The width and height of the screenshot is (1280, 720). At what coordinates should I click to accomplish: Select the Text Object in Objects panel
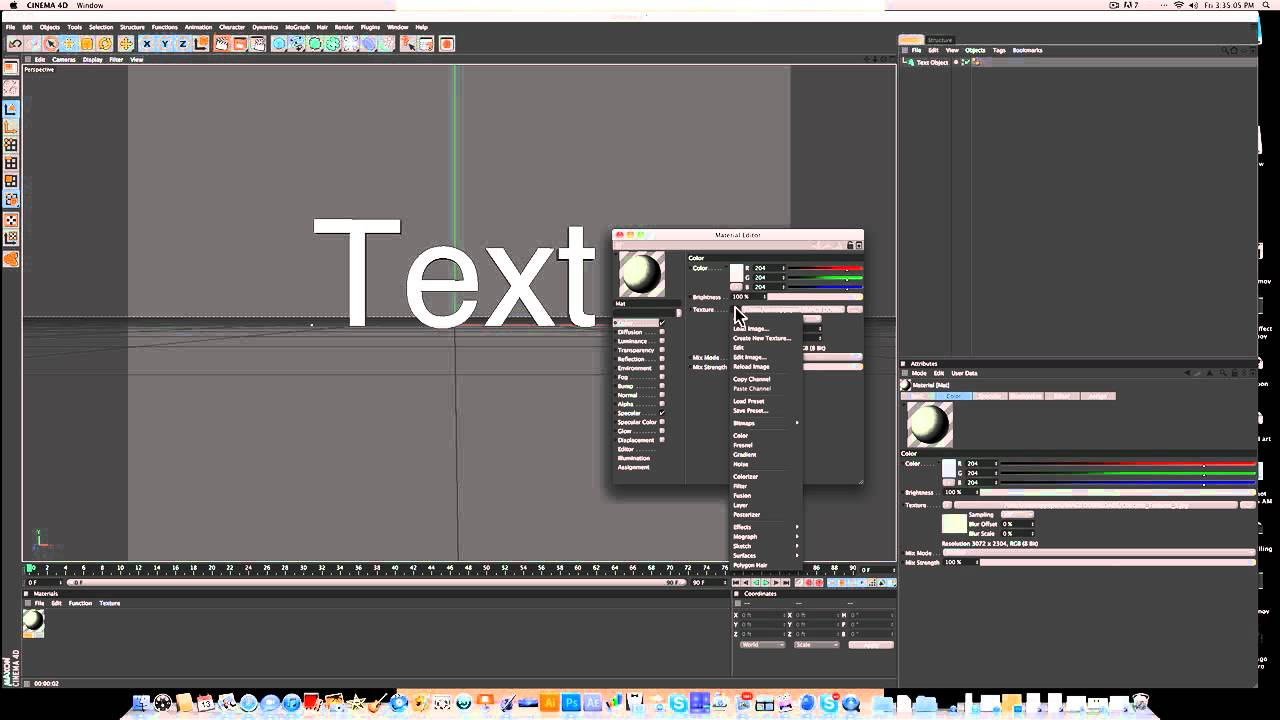coord(932,62)
